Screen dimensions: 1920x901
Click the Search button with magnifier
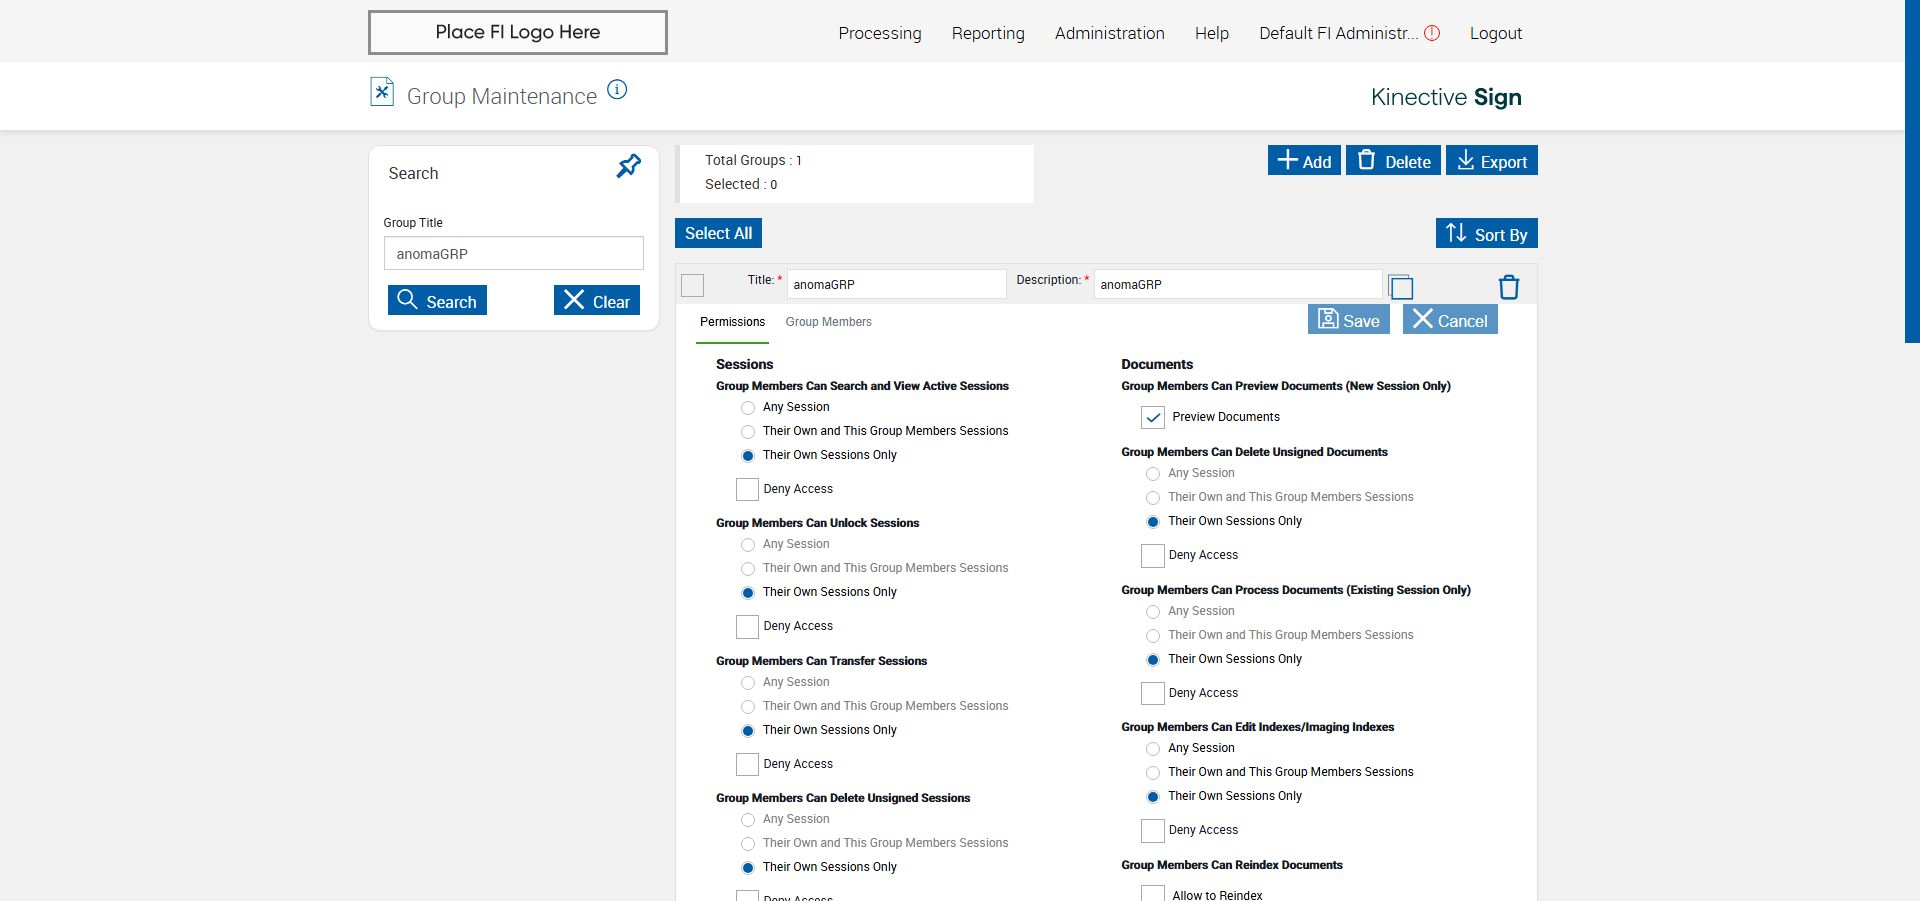[x=437, y=301]
